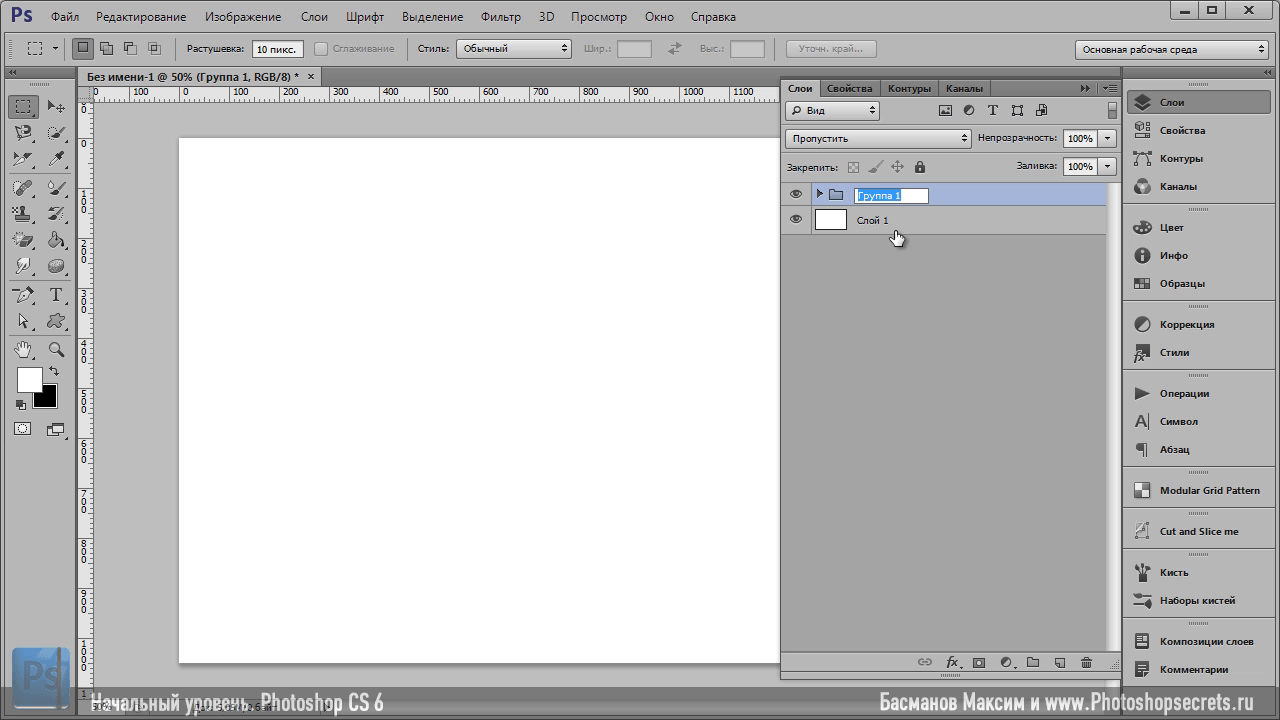Screen dimensions: 1280x720
Task: Toggle lock transparent pixels
Action: (x=853, y=167)
